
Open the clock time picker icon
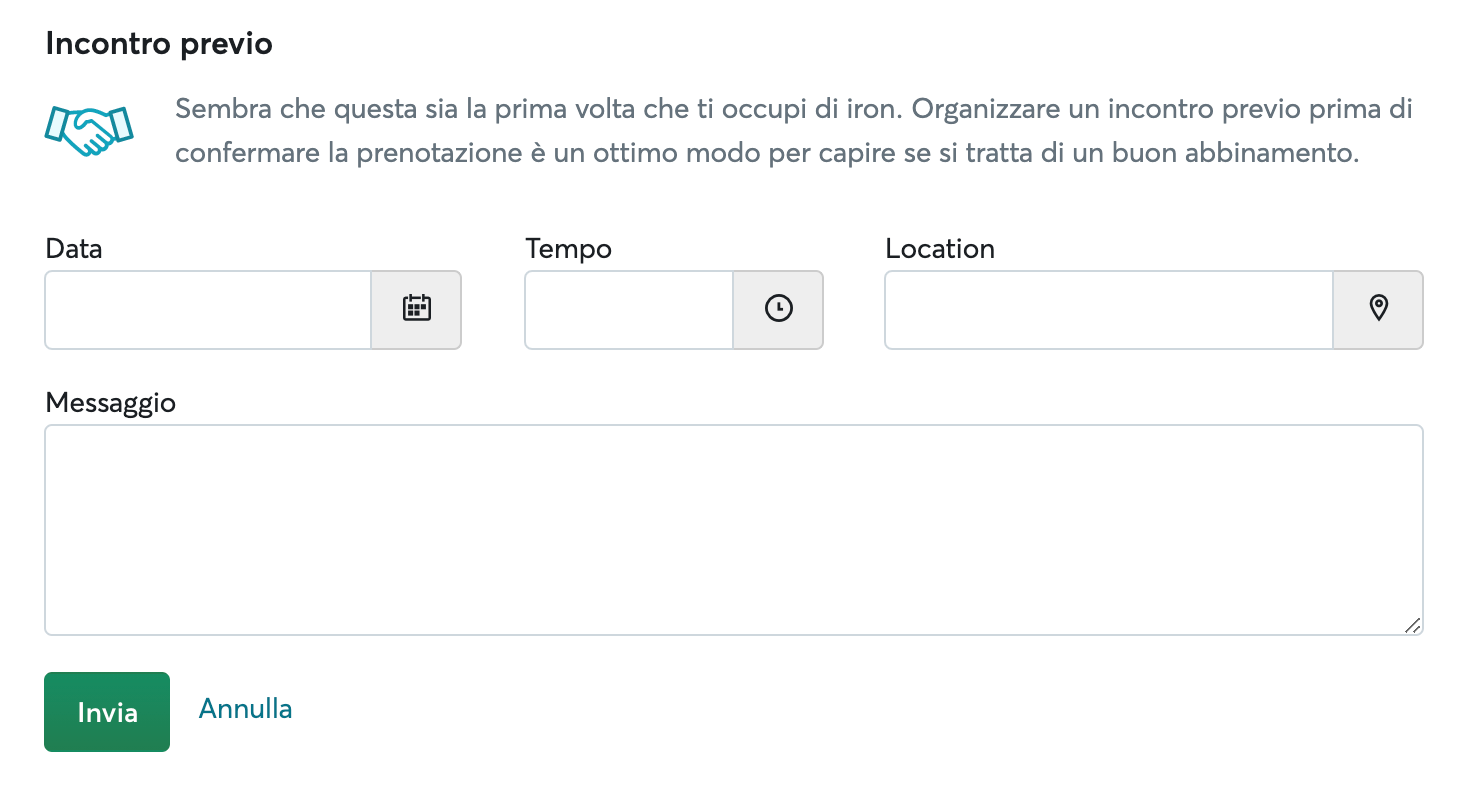(x=778, y=309)
